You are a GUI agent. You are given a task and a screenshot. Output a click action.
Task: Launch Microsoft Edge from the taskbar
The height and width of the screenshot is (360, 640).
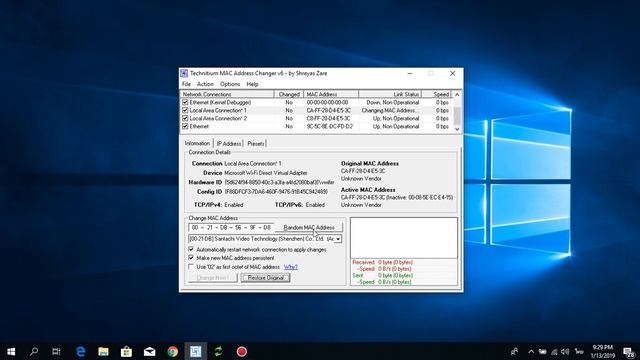(x=80, y=351)
